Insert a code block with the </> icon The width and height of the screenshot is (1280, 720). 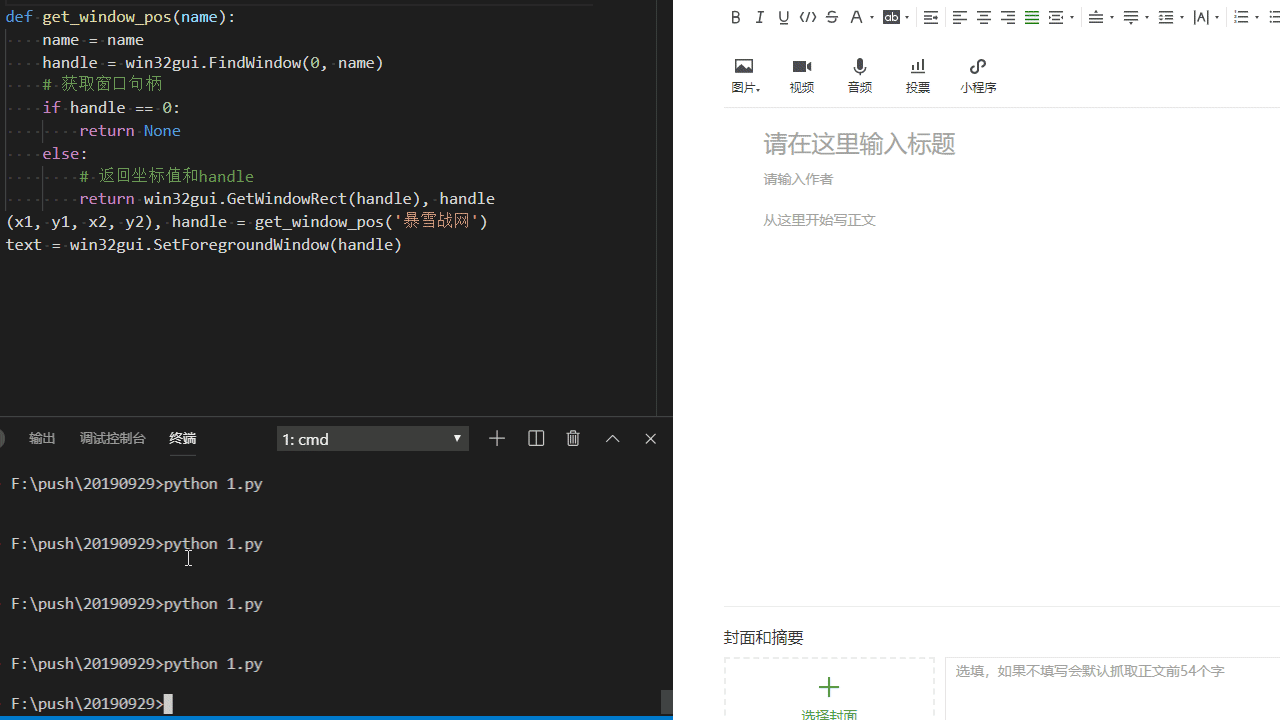[807, 17]
